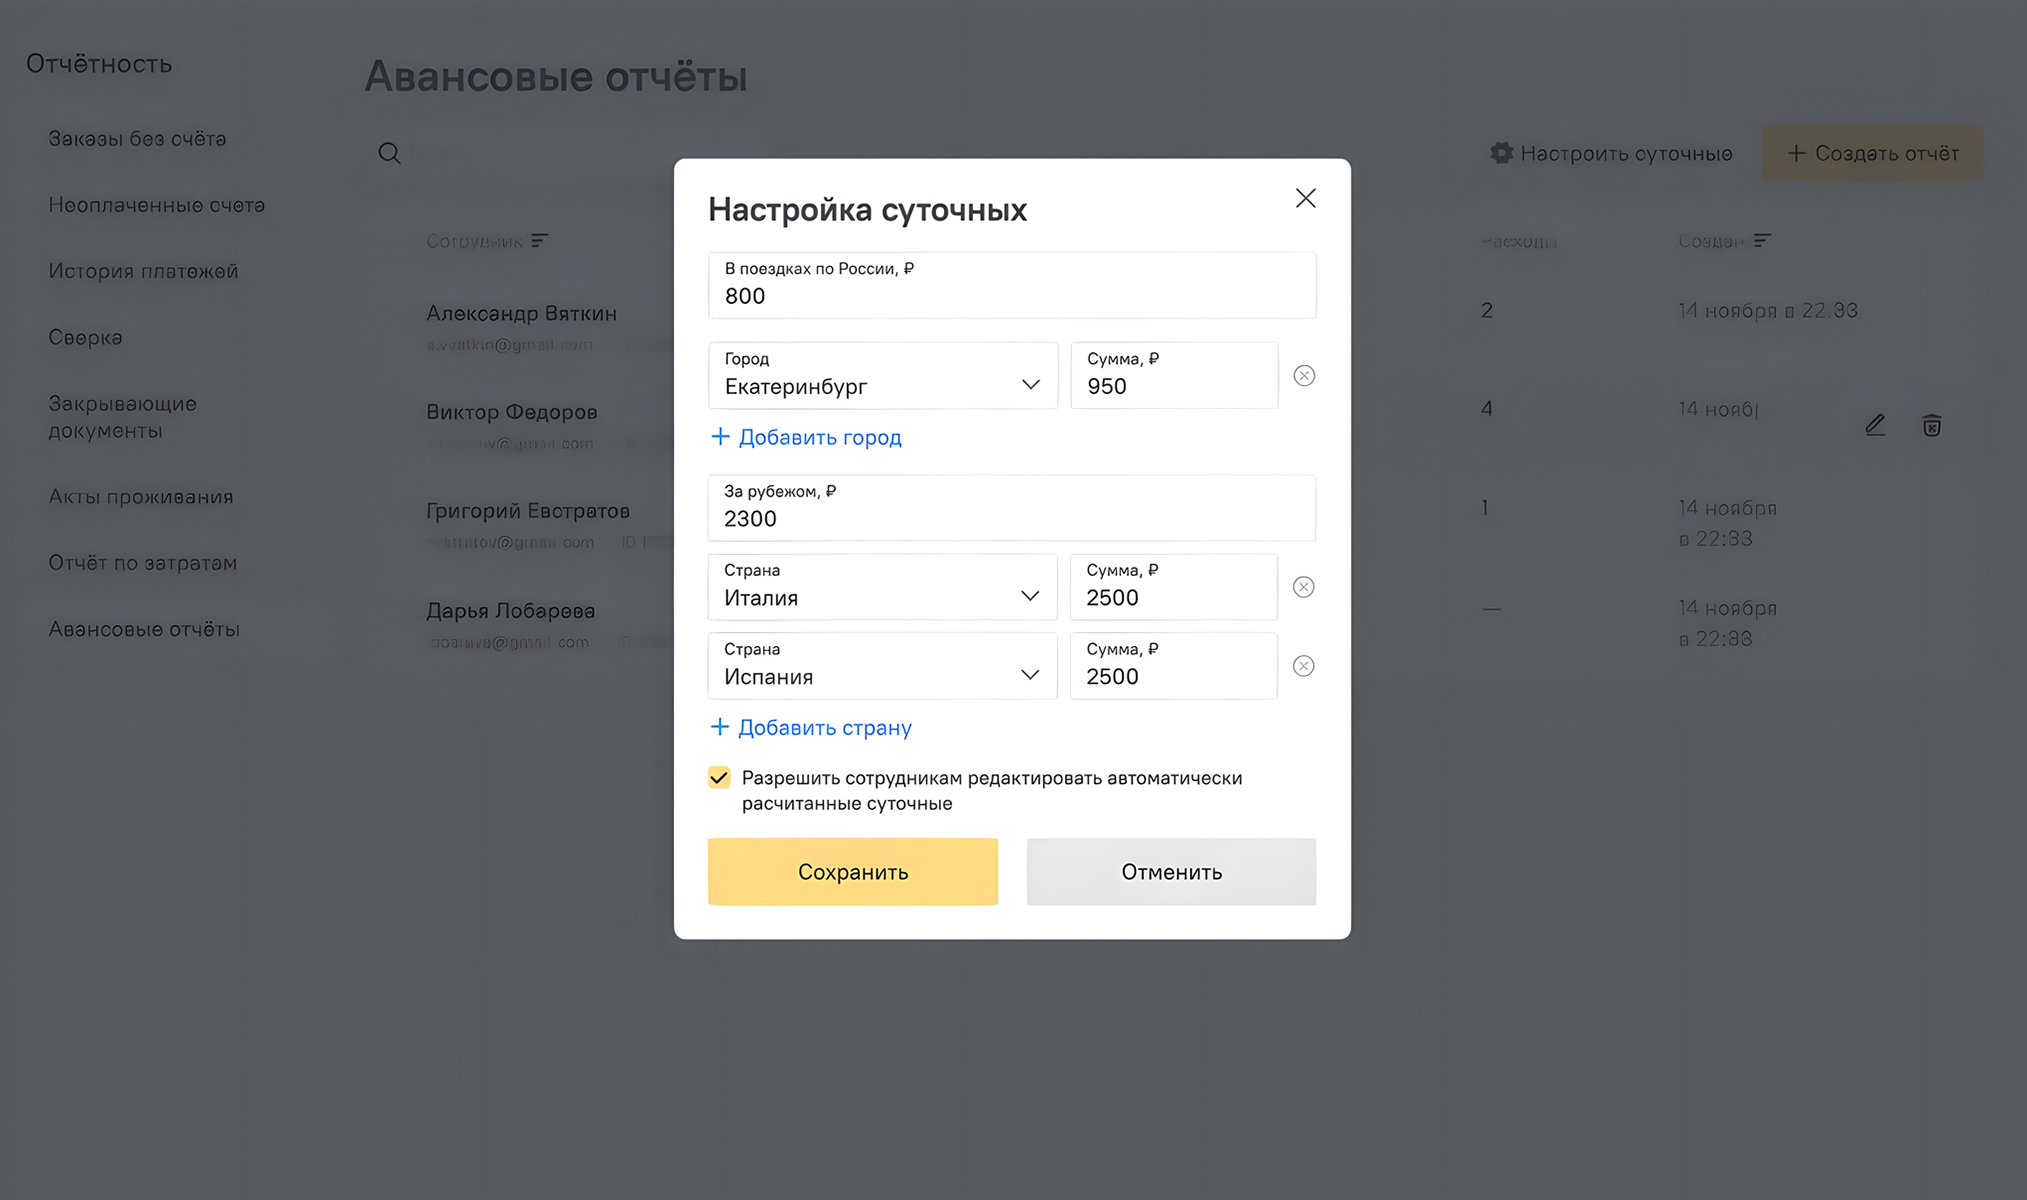Image resolution: width=2027 pixels, height=1200 pixels.
Task: Click the remove X icon next to Екатеринбург
Action: pos(1303,376)
